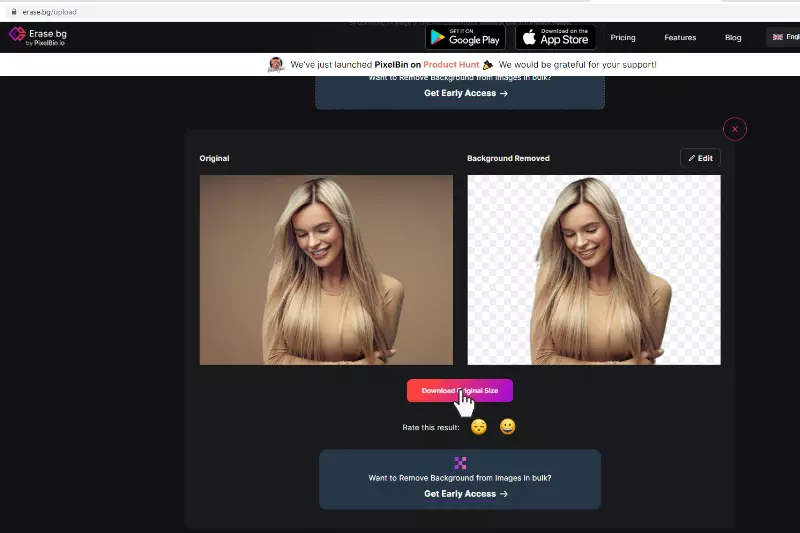800x533 pixels.
Task: Click the 'Background Removed' label
Action: click(x=508, y=158)
